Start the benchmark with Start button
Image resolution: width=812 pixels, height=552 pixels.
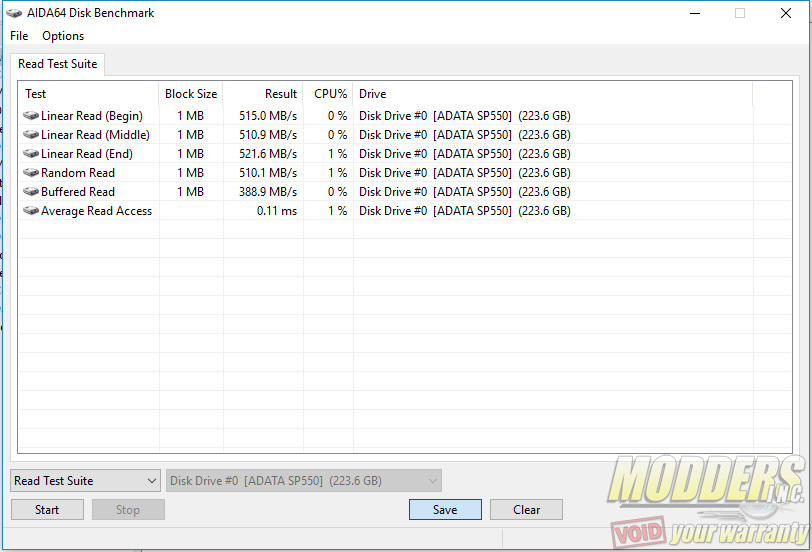click(47, 510)
